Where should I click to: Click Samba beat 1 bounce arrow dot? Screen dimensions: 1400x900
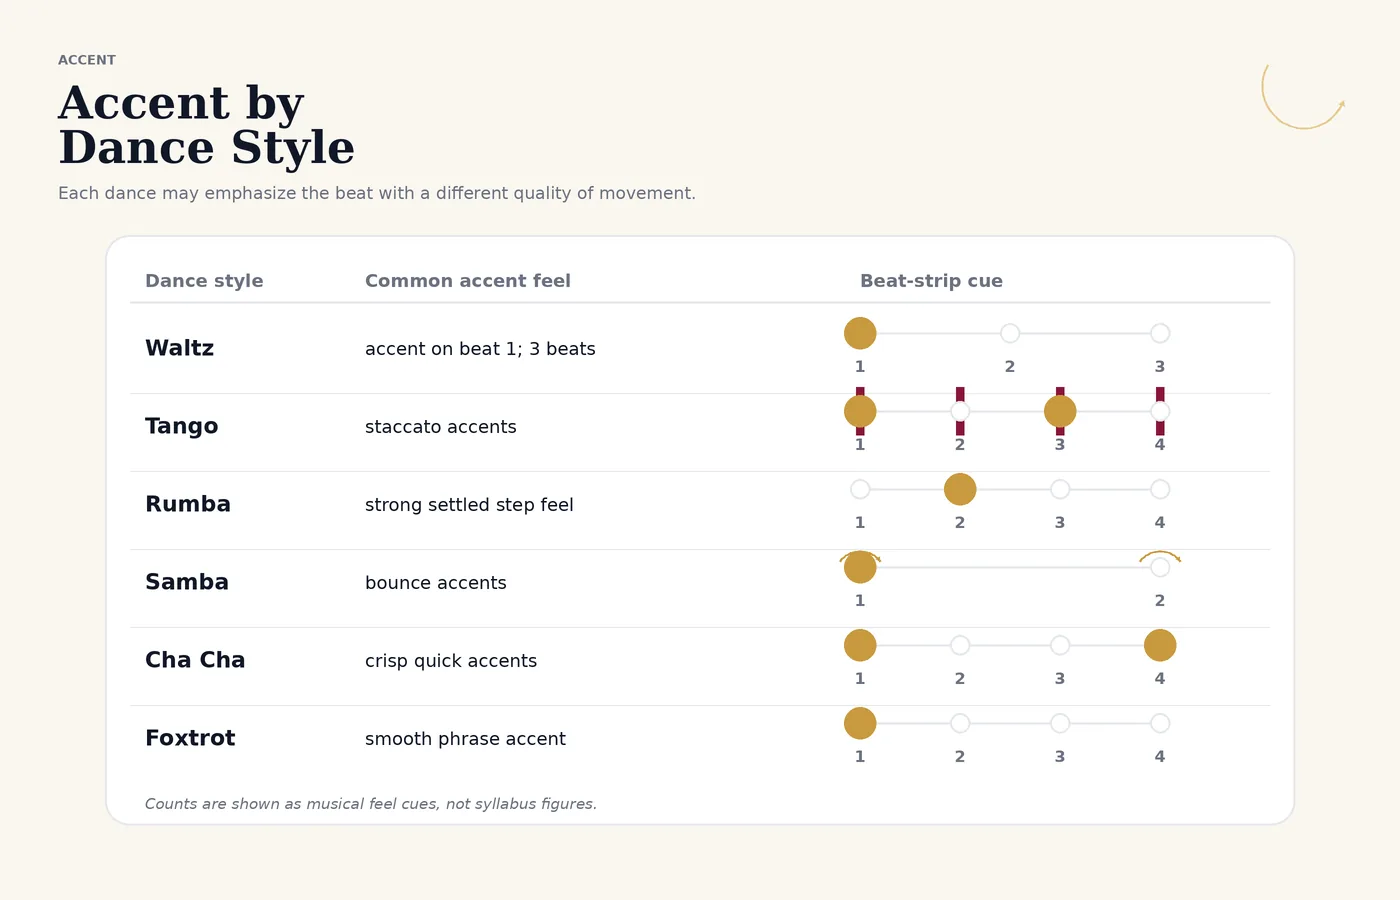(x=860, y=567)
